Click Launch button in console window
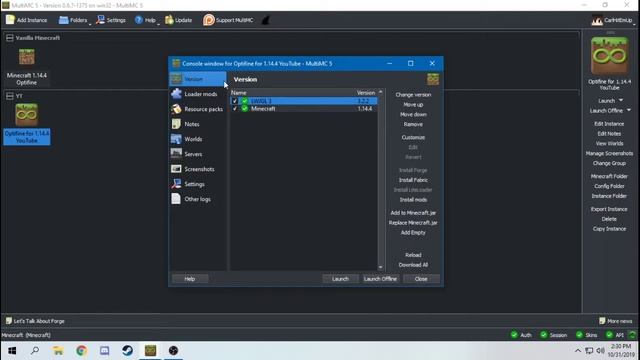The width and height of the screenshot is (640, 360). pos(340,279)
